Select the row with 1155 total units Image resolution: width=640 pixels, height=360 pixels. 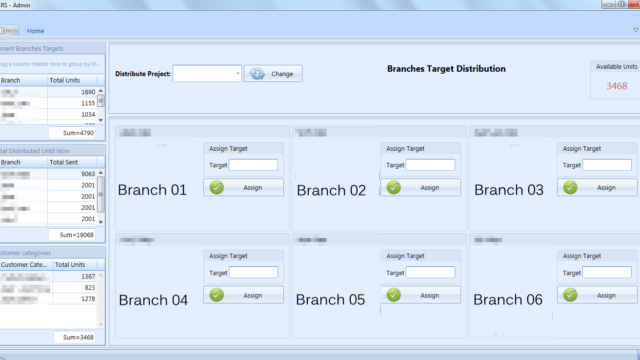point(48,103)
